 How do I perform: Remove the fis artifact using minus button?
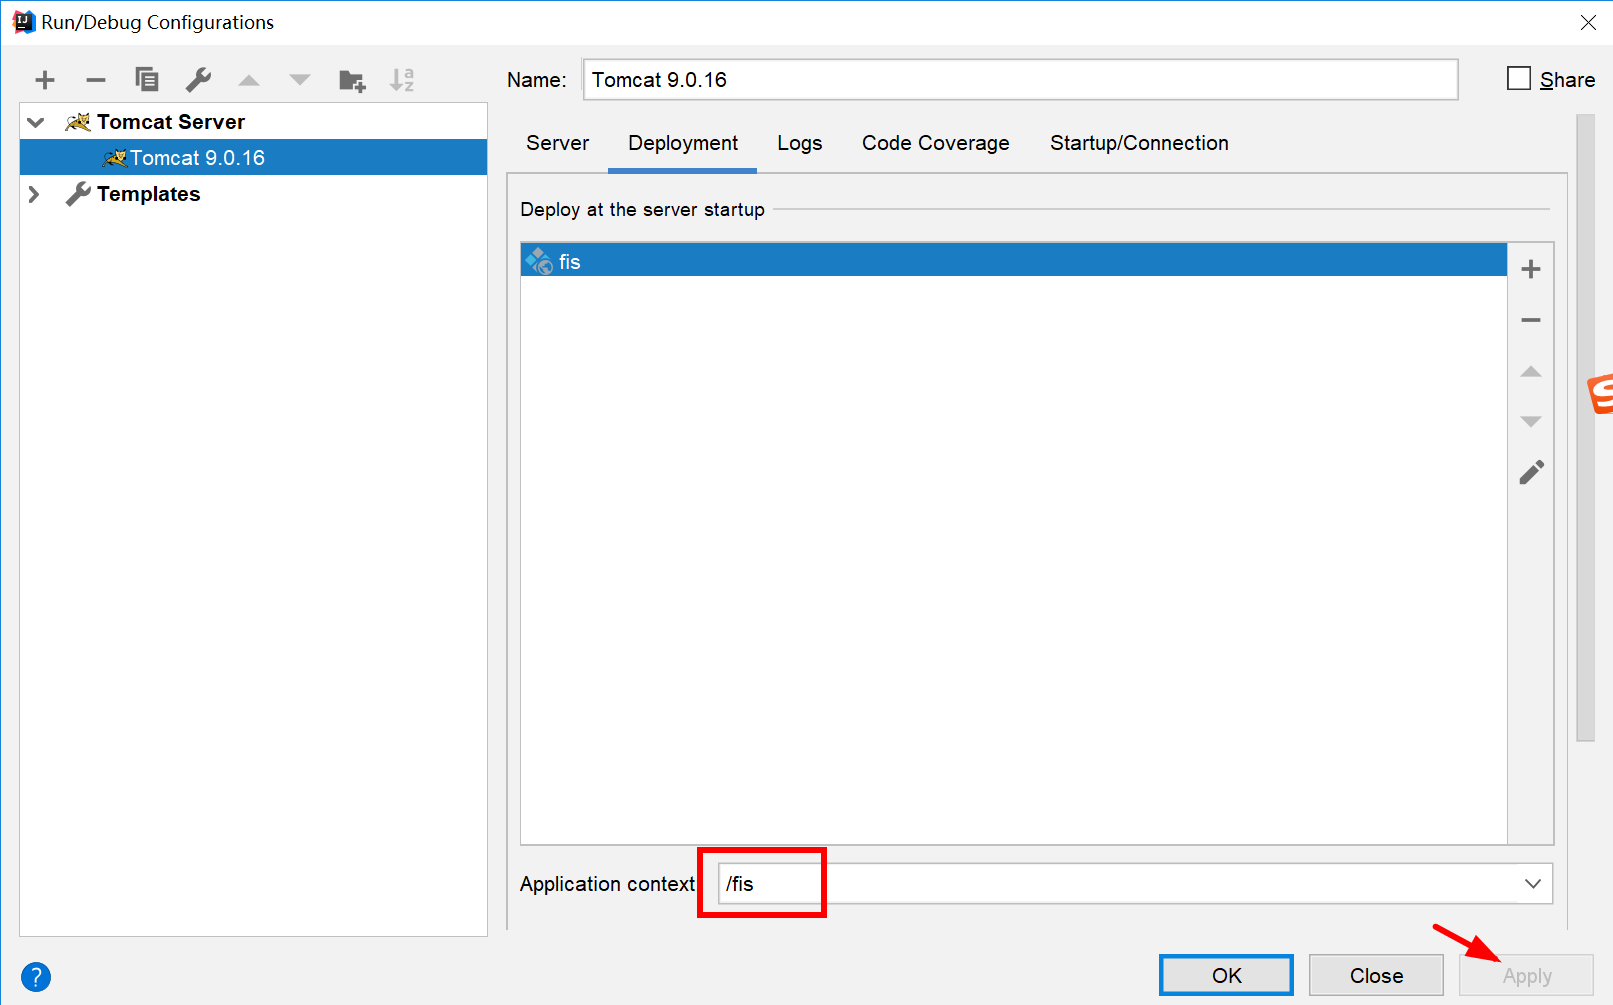[x=1531, y=320]
